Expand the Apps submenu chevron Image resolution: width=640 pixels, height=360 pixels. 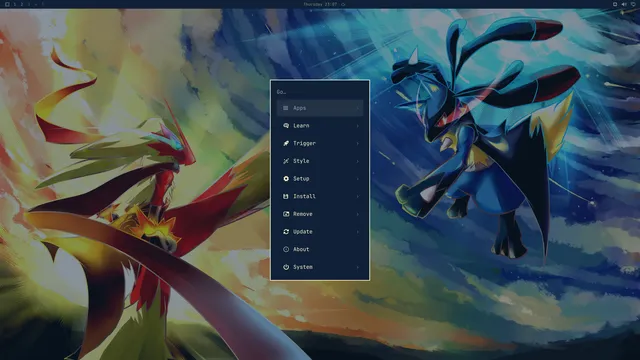pyautogui.click(x=358, y=108)
